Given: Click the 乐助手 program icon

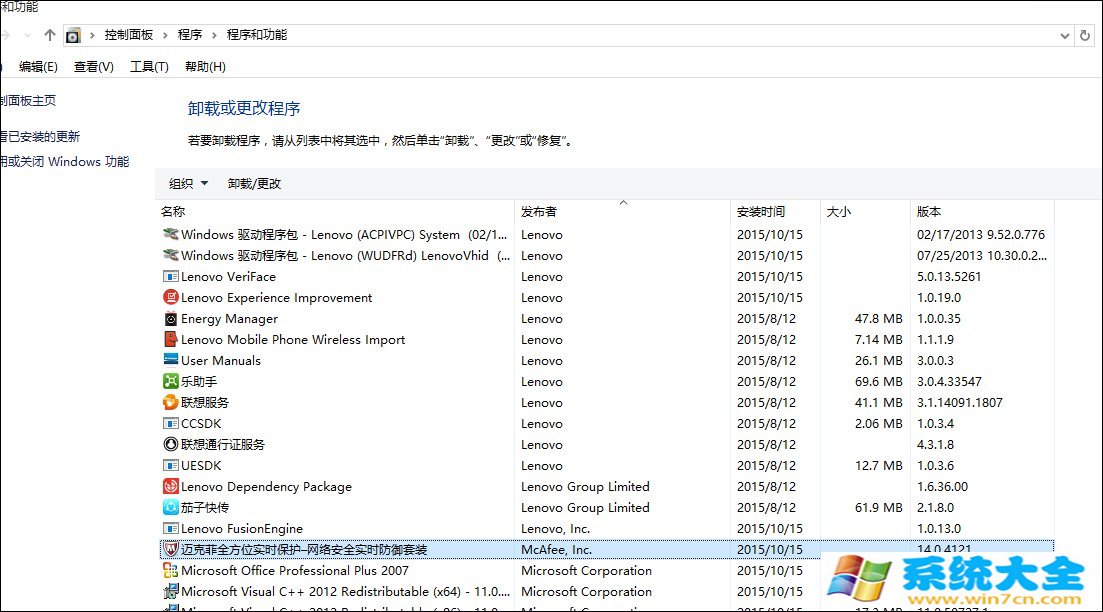Looking at the screenshot, I should [170, 381].
